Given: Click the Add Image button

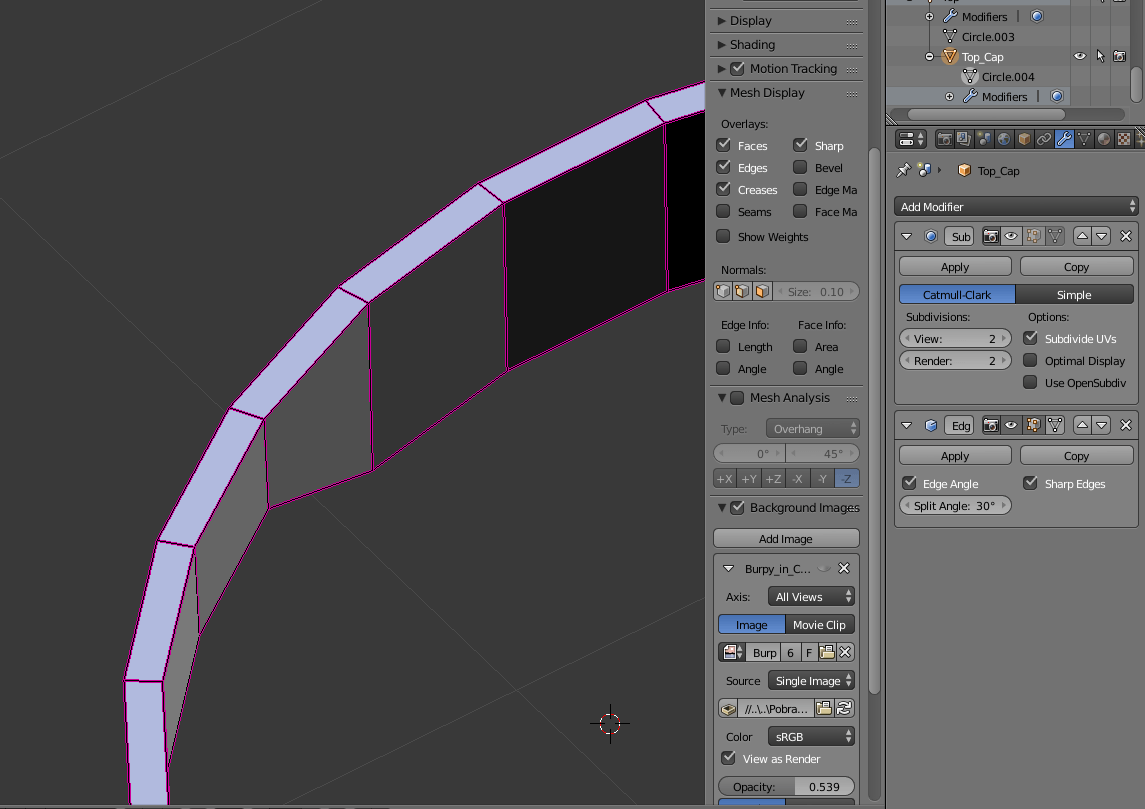Looking at the screenshot, I should click(786, 539).
